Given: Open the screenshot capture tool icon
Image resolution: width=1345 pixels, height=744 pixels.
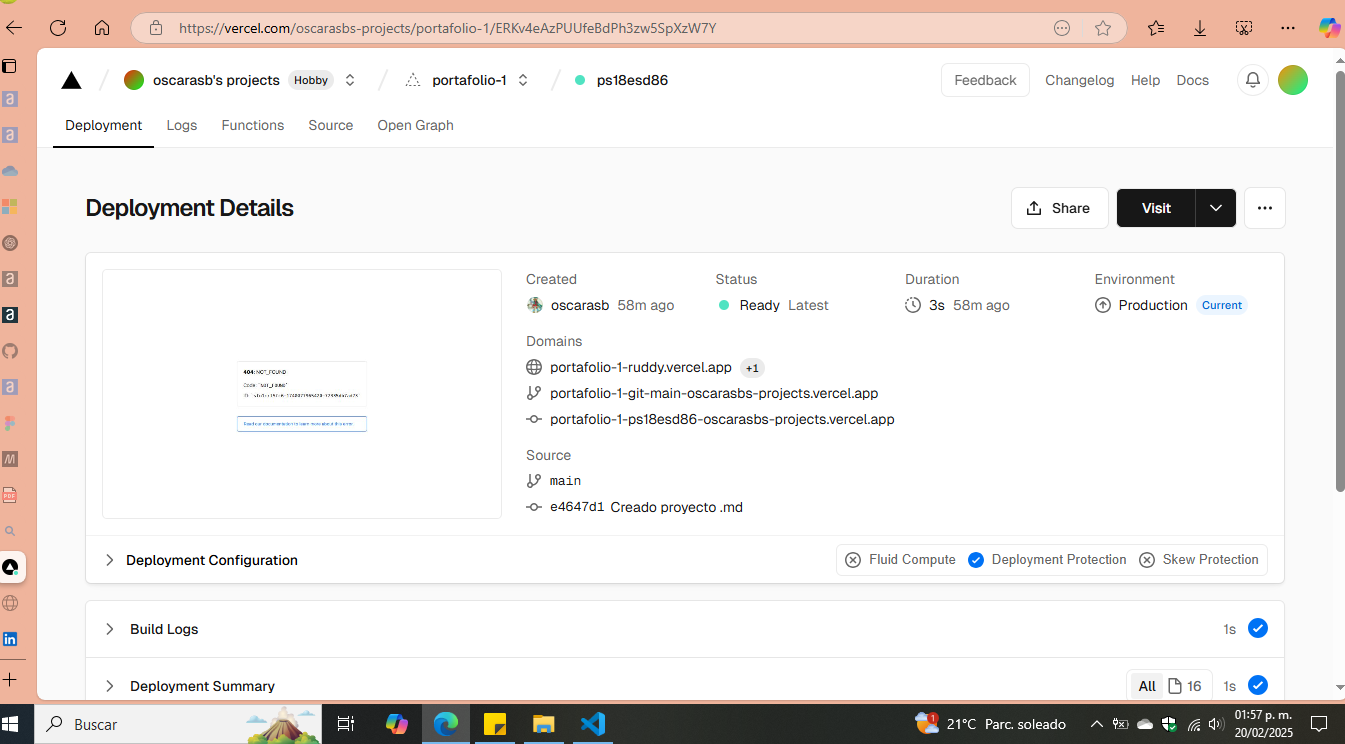Looking at the screenshot, I should click(1244, 28).
